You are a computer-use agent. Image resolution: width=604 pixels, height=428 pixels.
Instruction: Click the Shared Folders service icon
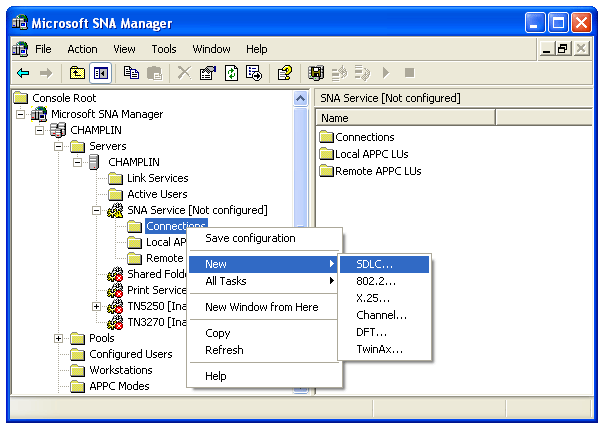[115, 274]
